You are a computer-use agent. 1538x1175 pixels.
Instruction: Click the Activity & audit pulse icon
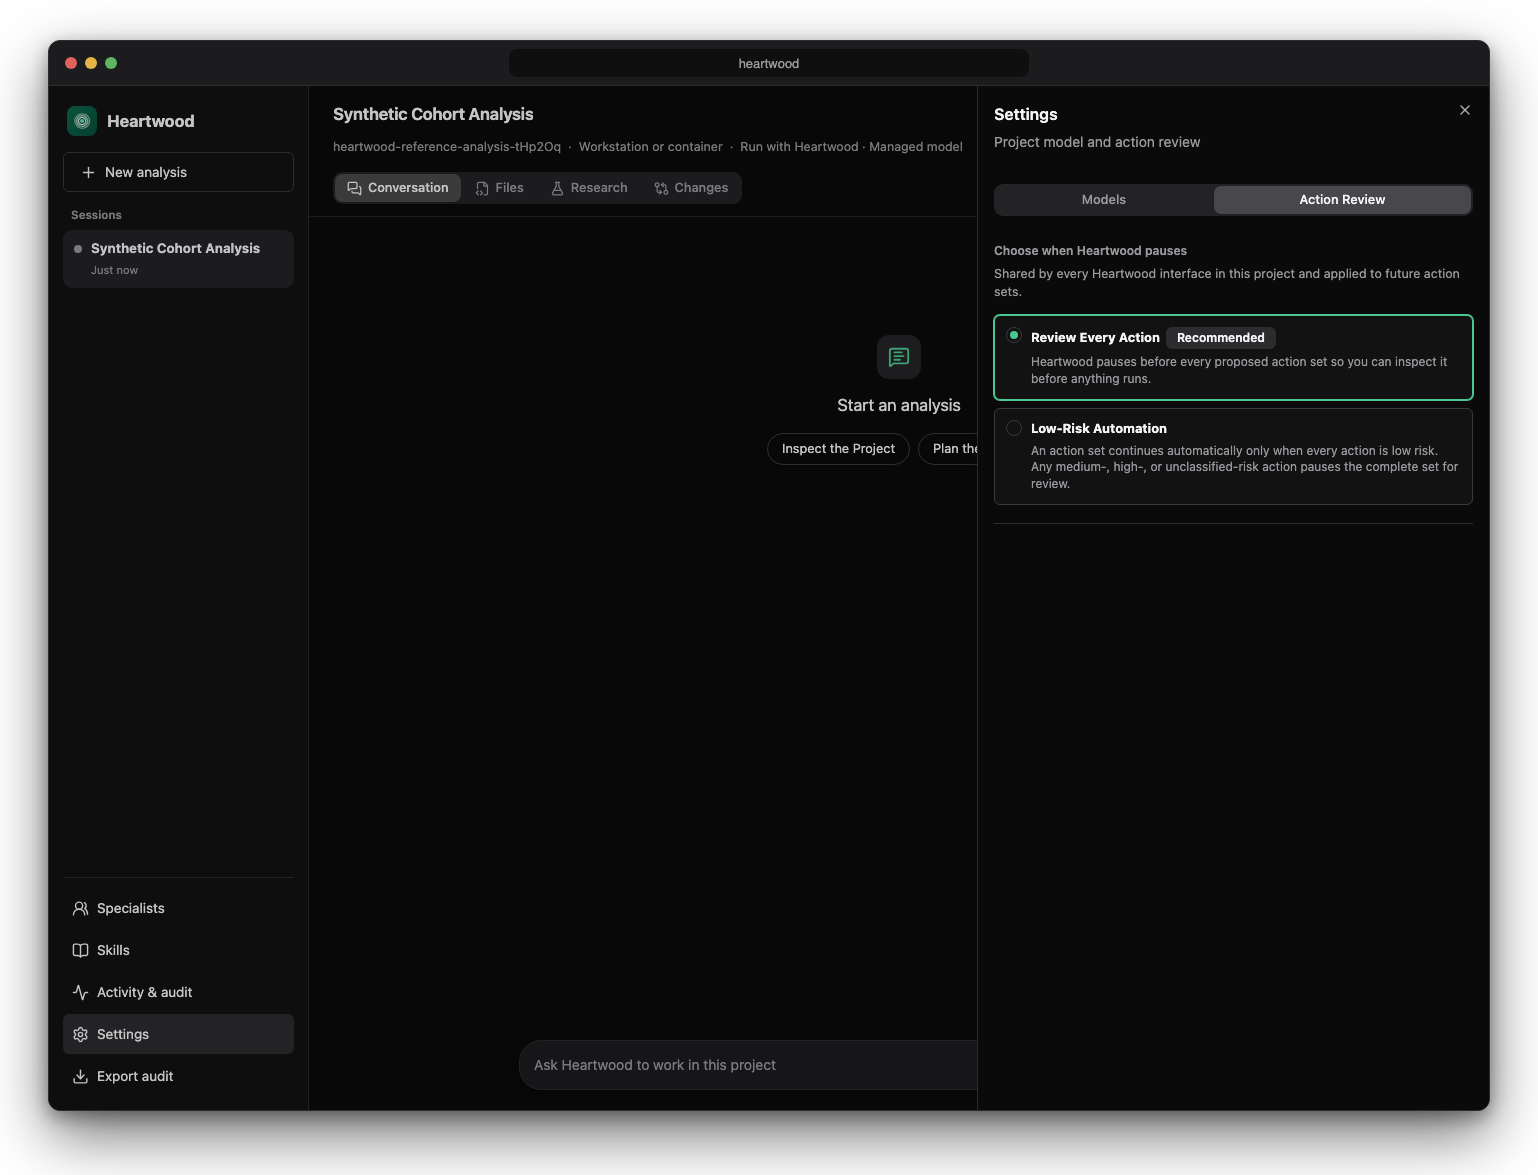click(81, 992)
